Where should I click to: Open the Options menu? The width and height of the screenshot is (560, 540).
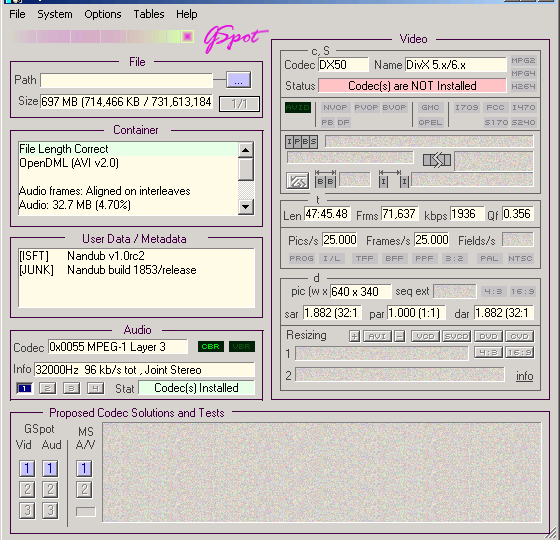coord(102,14)
